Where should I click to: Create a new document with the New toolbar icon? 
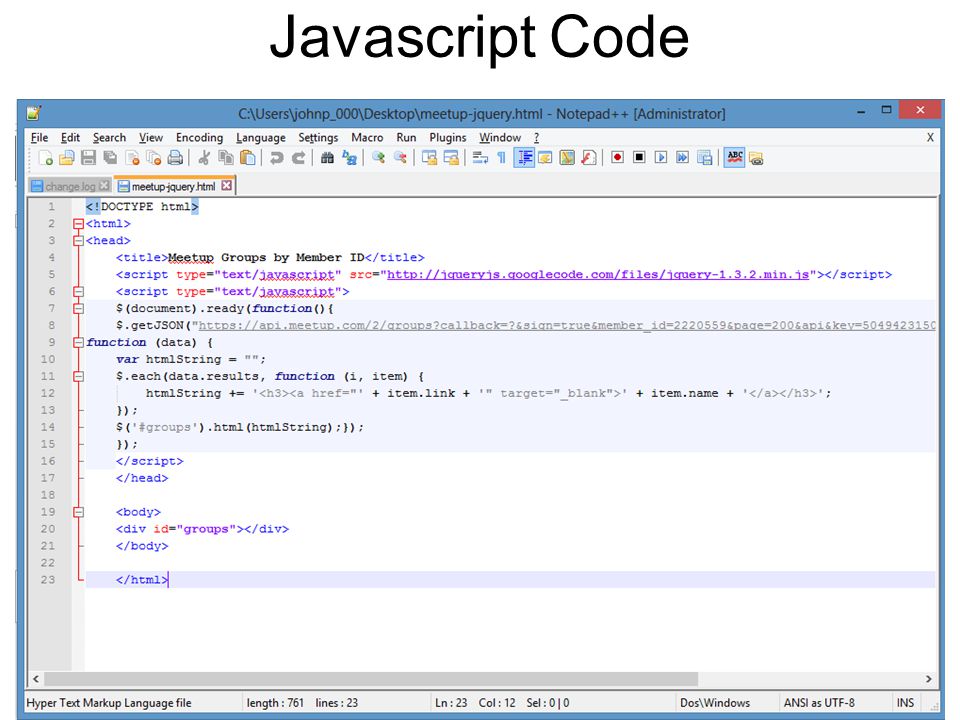click(45, 158)
